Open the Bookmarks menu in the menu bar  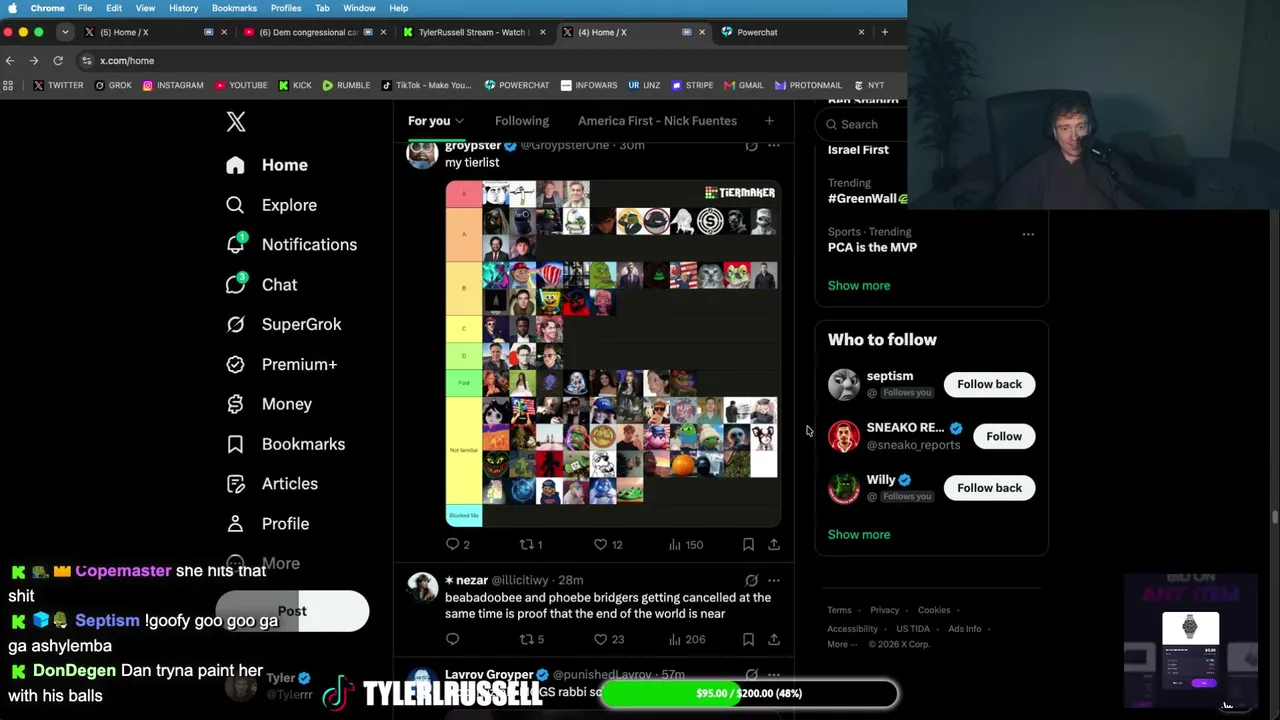(234, 8)
